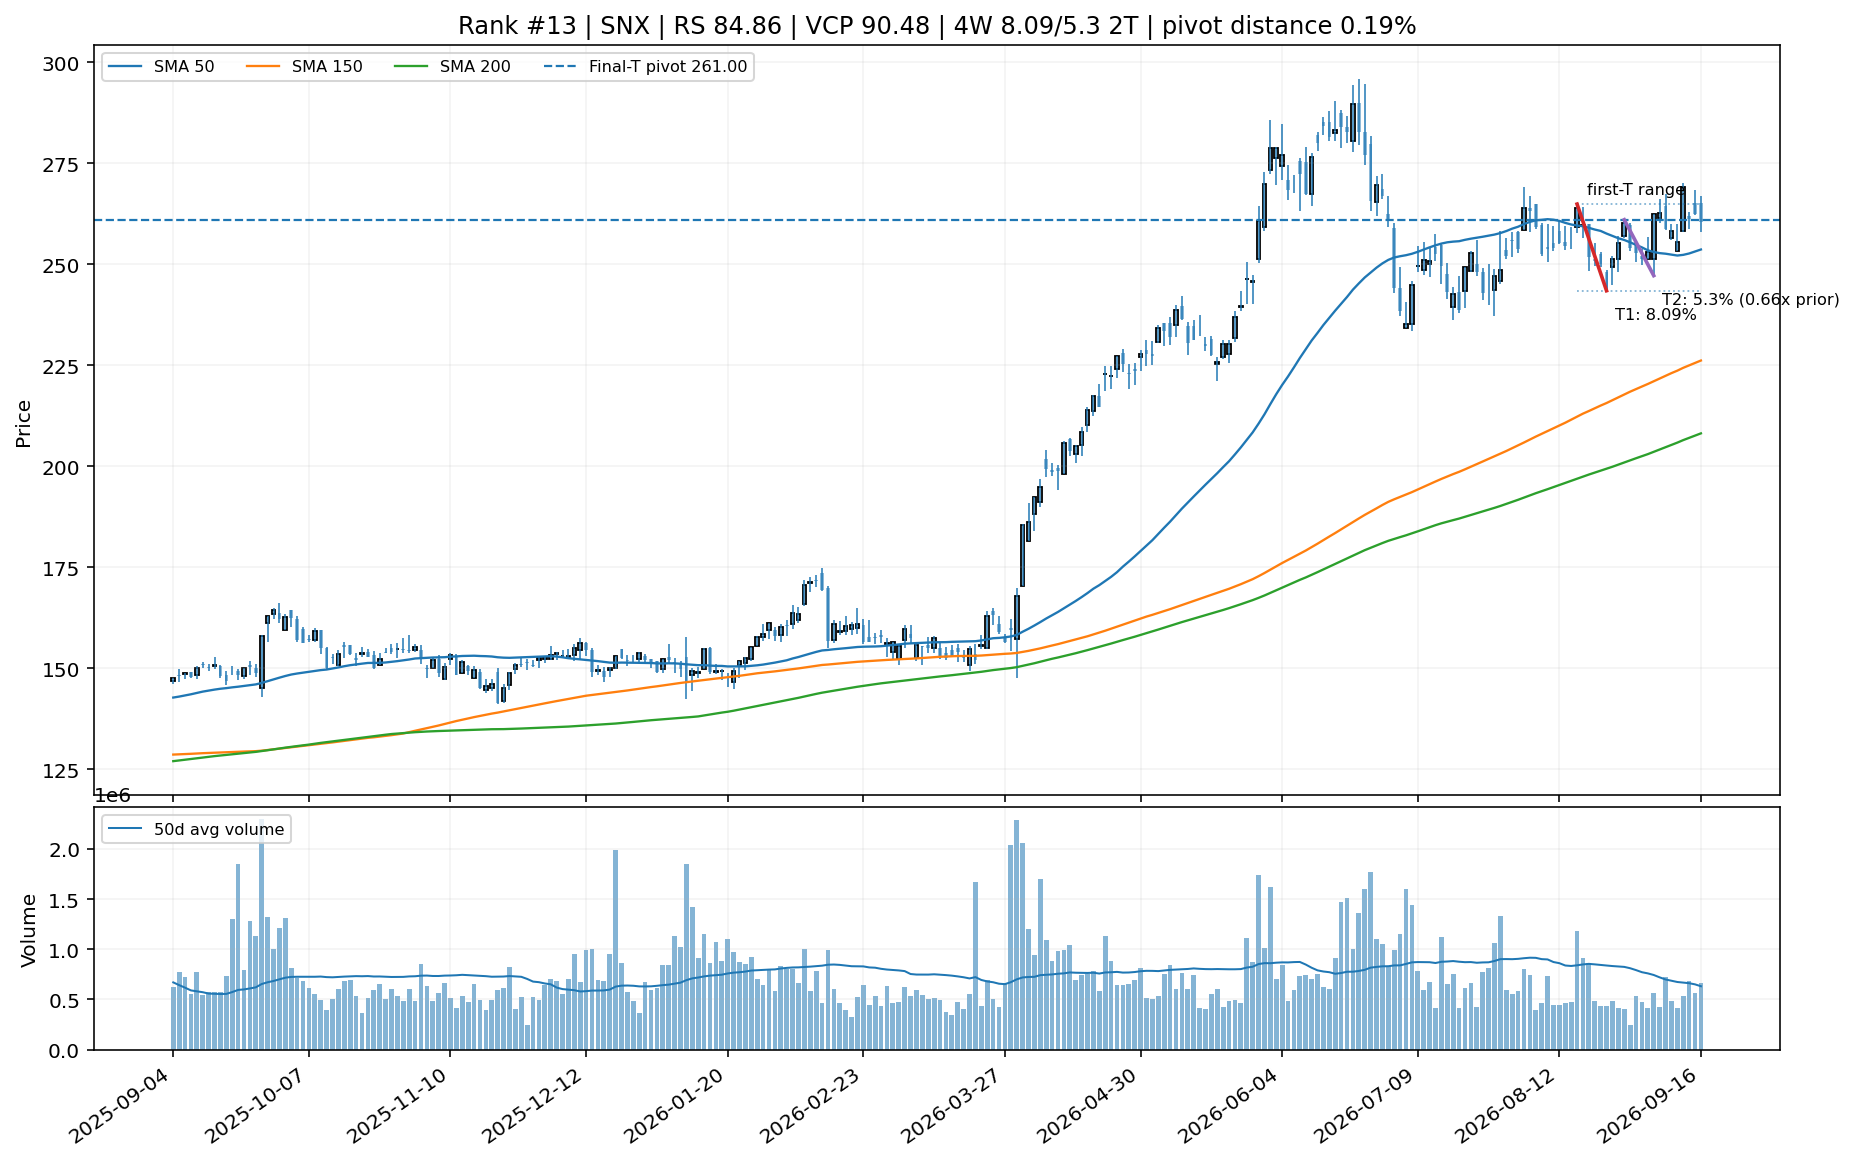Viewport: 1854px width, 1161px height.
Task: Click the 275 price tick label
Action: pyautogui.click(x=63, y=164)
